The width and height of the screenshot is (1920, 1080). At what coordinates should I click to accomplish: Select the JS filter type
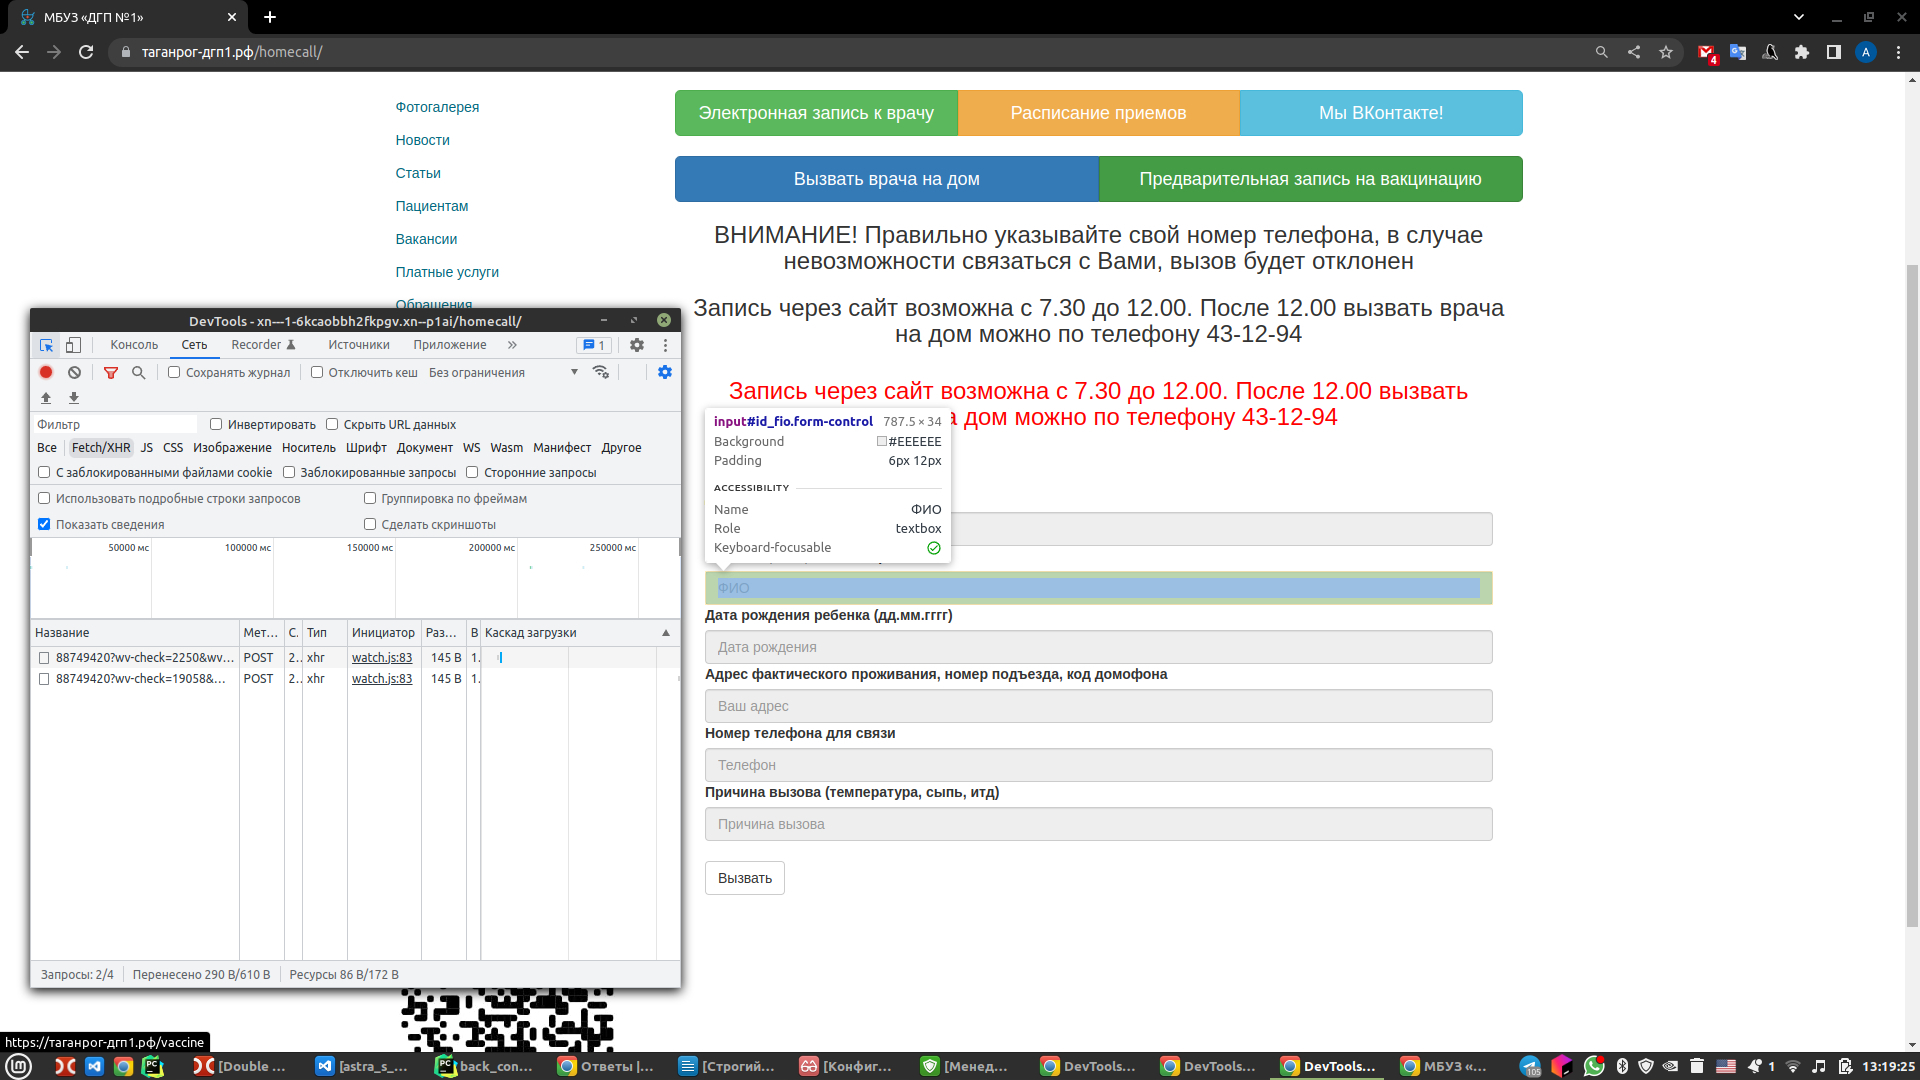147,448
